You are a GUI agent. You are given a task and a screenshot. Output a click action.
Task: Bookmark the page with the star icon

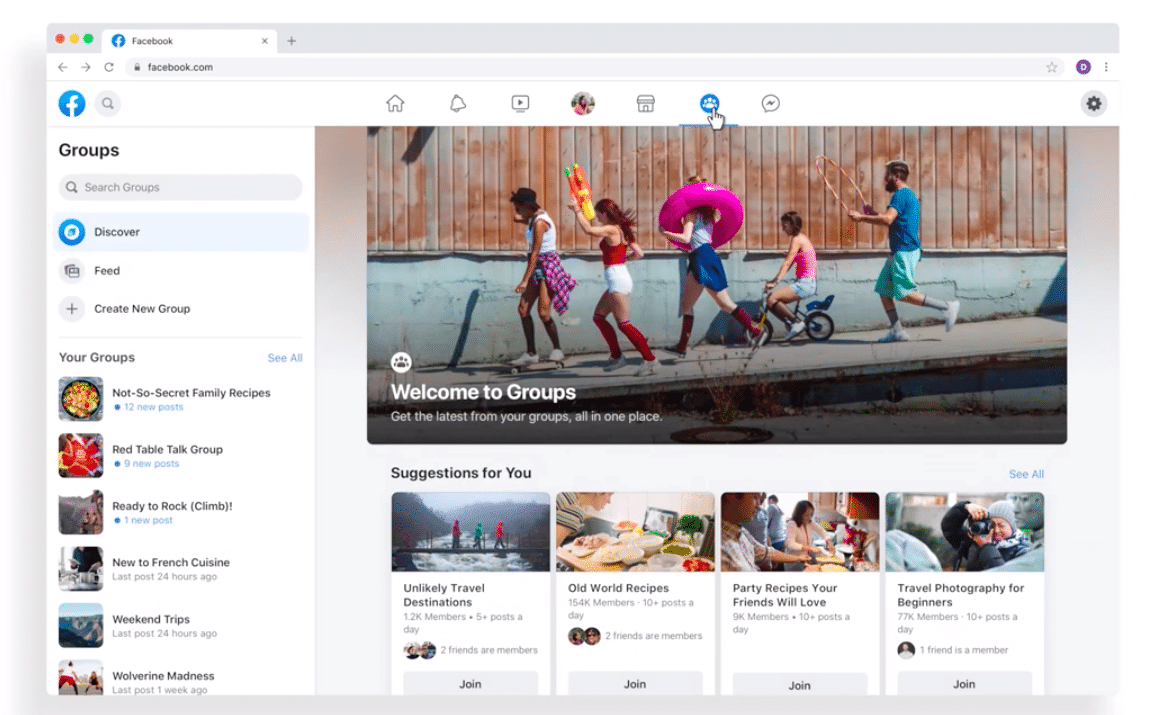coord(1051,67)
